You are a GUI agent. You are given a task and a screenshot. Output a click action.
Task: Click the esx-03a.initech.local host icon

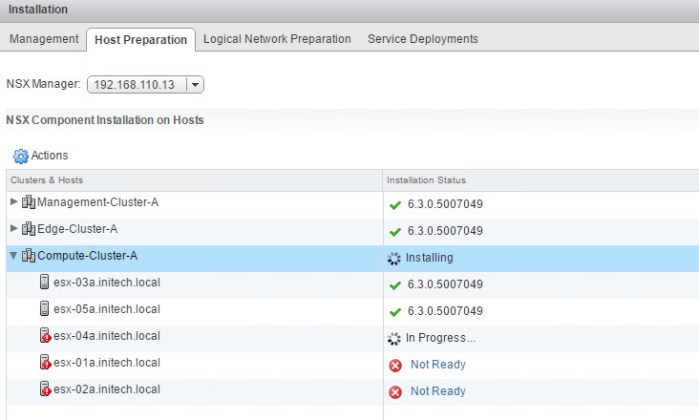[x=44, y=283]
